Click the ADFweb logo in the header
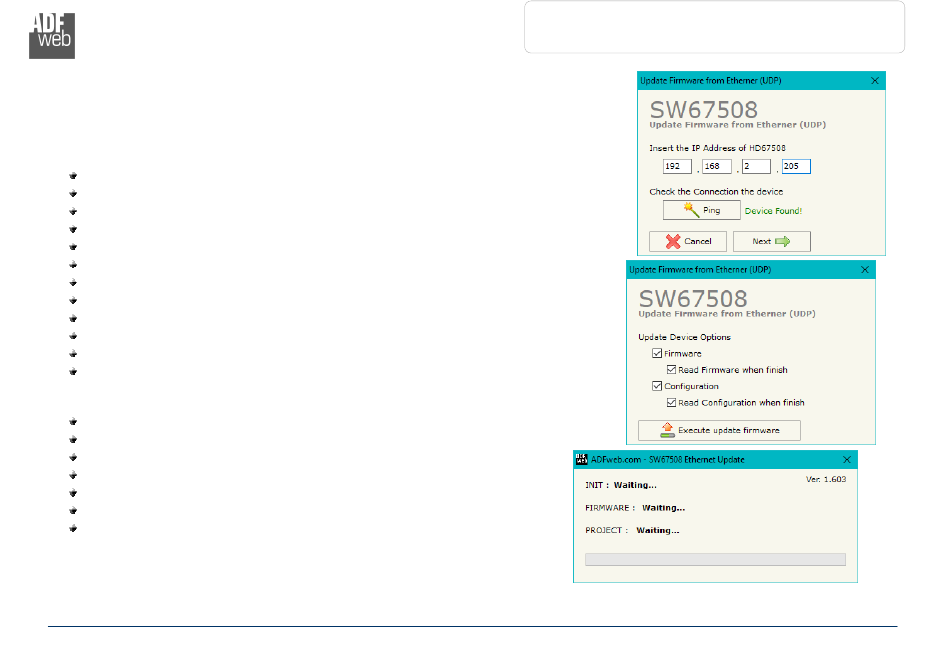Image resolution: width=950 pixels, height=659 pixels. (51, 36)
